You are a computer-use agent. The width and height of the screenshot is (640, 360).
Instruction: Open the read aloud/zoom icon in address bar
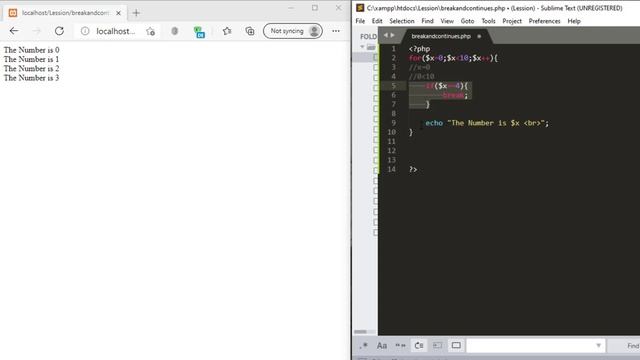151,31
